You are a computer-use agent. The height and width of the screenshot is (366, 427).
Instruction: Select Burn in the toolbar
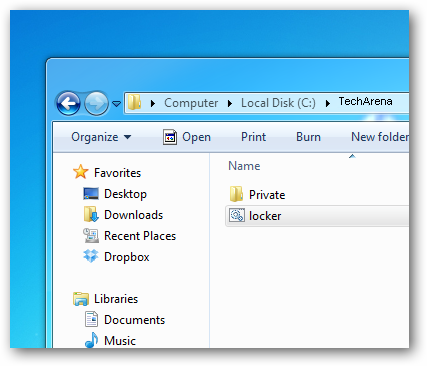point(308,137)
